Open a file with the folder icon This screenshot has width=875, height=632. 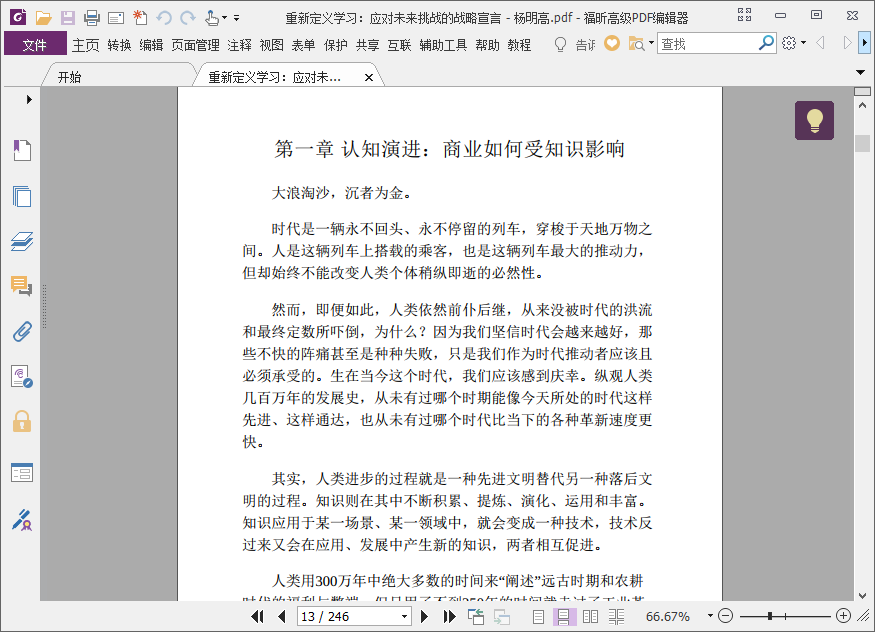(x=44, y=18)
